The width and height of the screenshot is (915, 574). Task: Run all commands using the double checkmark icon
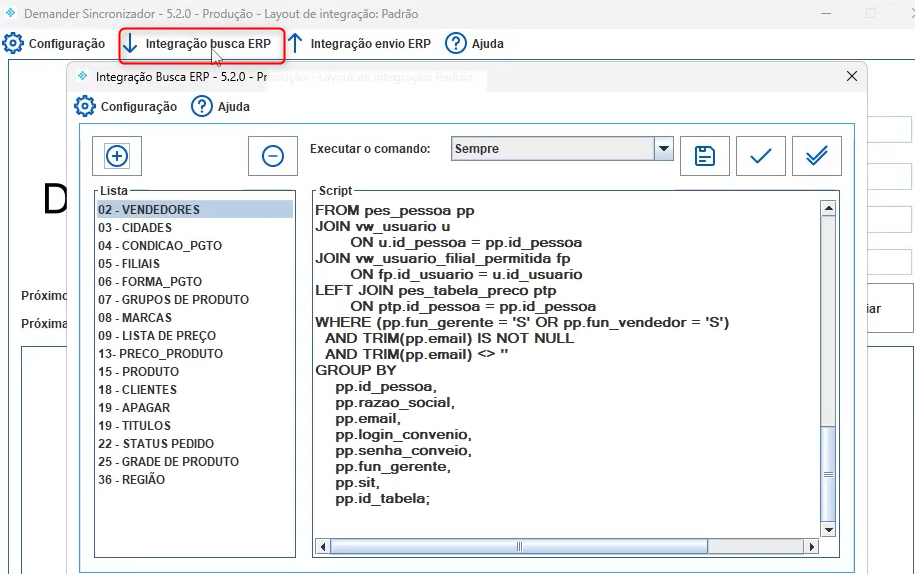[816, 156]
